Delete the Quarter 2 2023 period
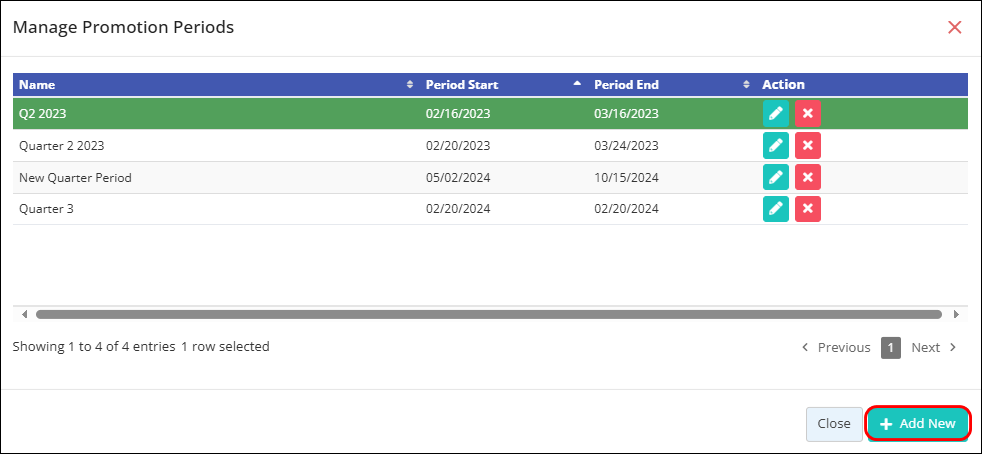982x454 pixels. click(808, 146)
